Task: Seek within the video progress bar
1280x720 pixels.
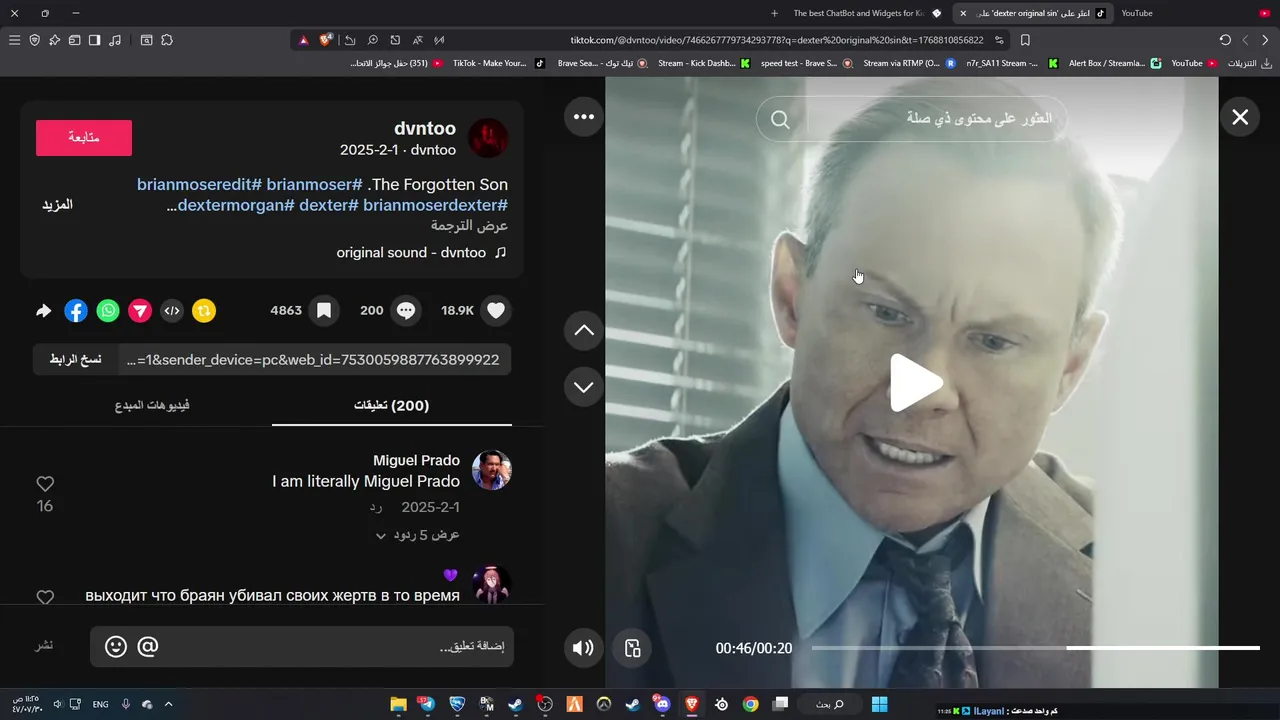Action: pos(1035,648)
